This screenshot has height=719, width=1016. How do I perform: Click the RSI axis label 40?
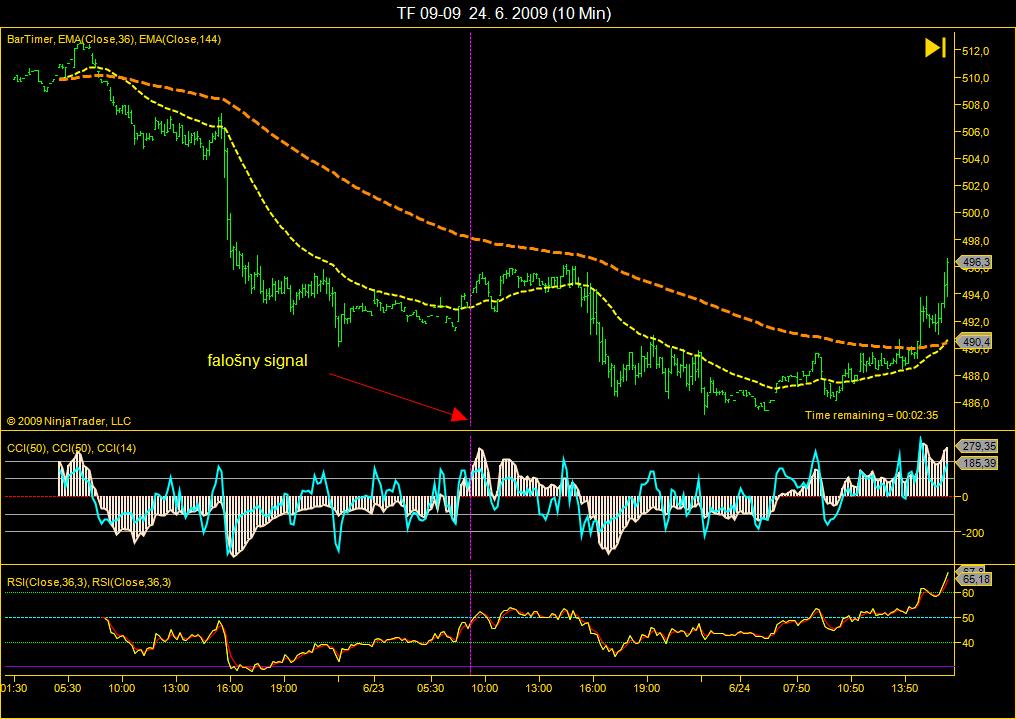pos(968,643)
